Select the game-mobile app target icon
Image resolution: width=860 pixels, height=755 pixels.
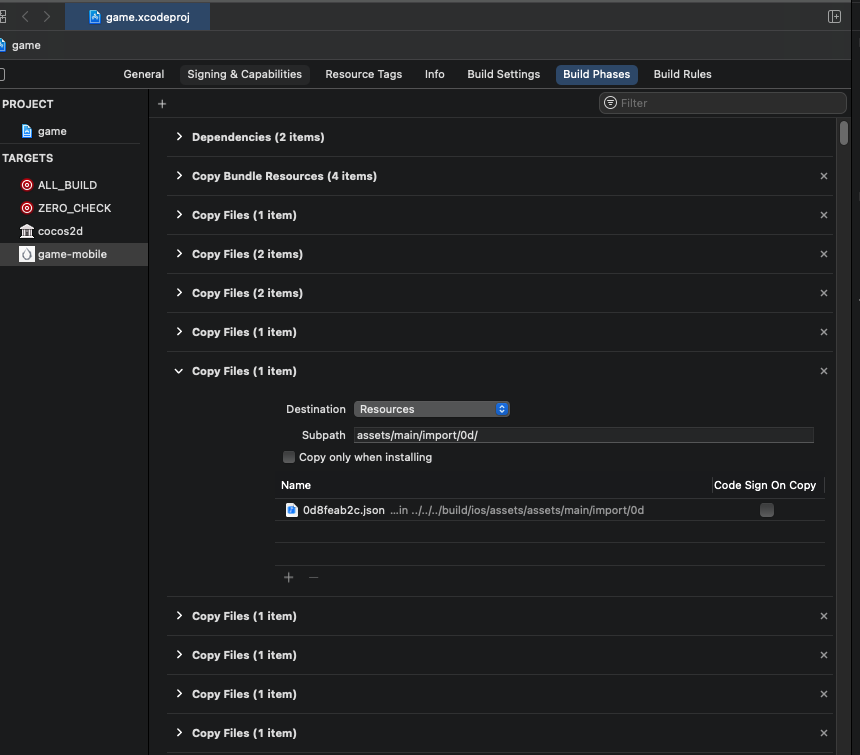[27, 254]
